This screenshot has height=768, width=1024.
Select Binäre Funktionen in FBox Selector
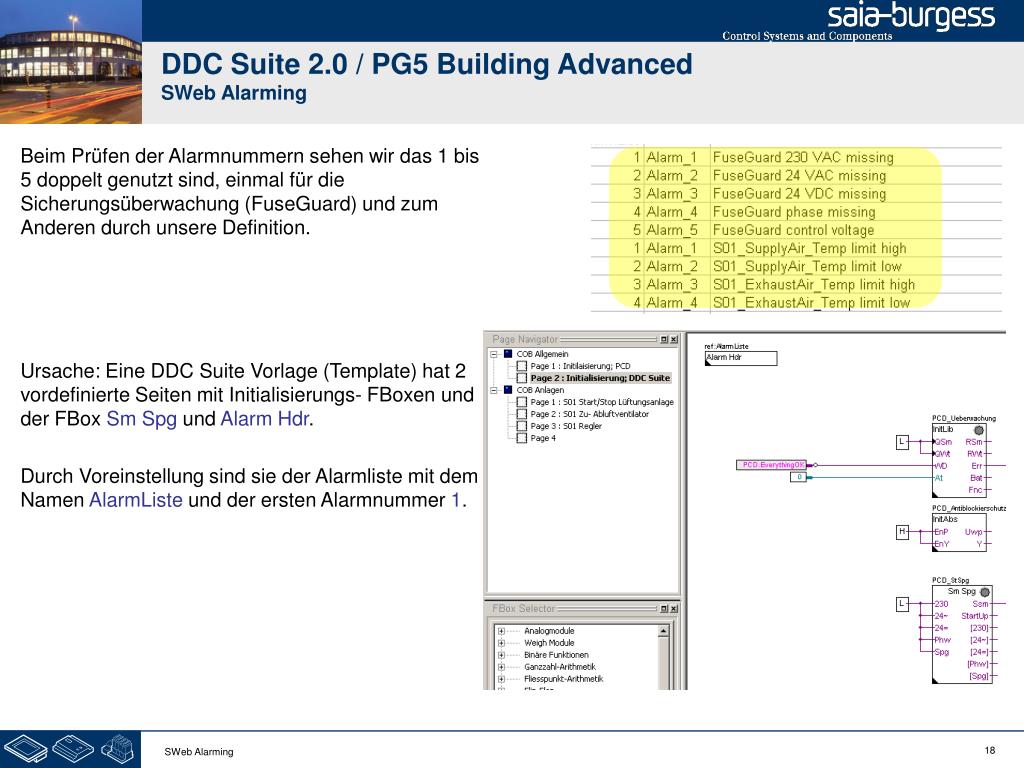(x=556, y=655)
